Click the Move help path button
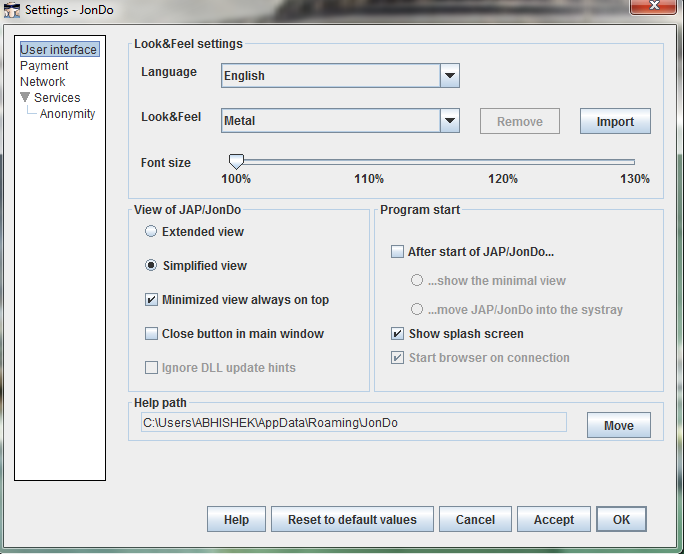 point(619,425)
